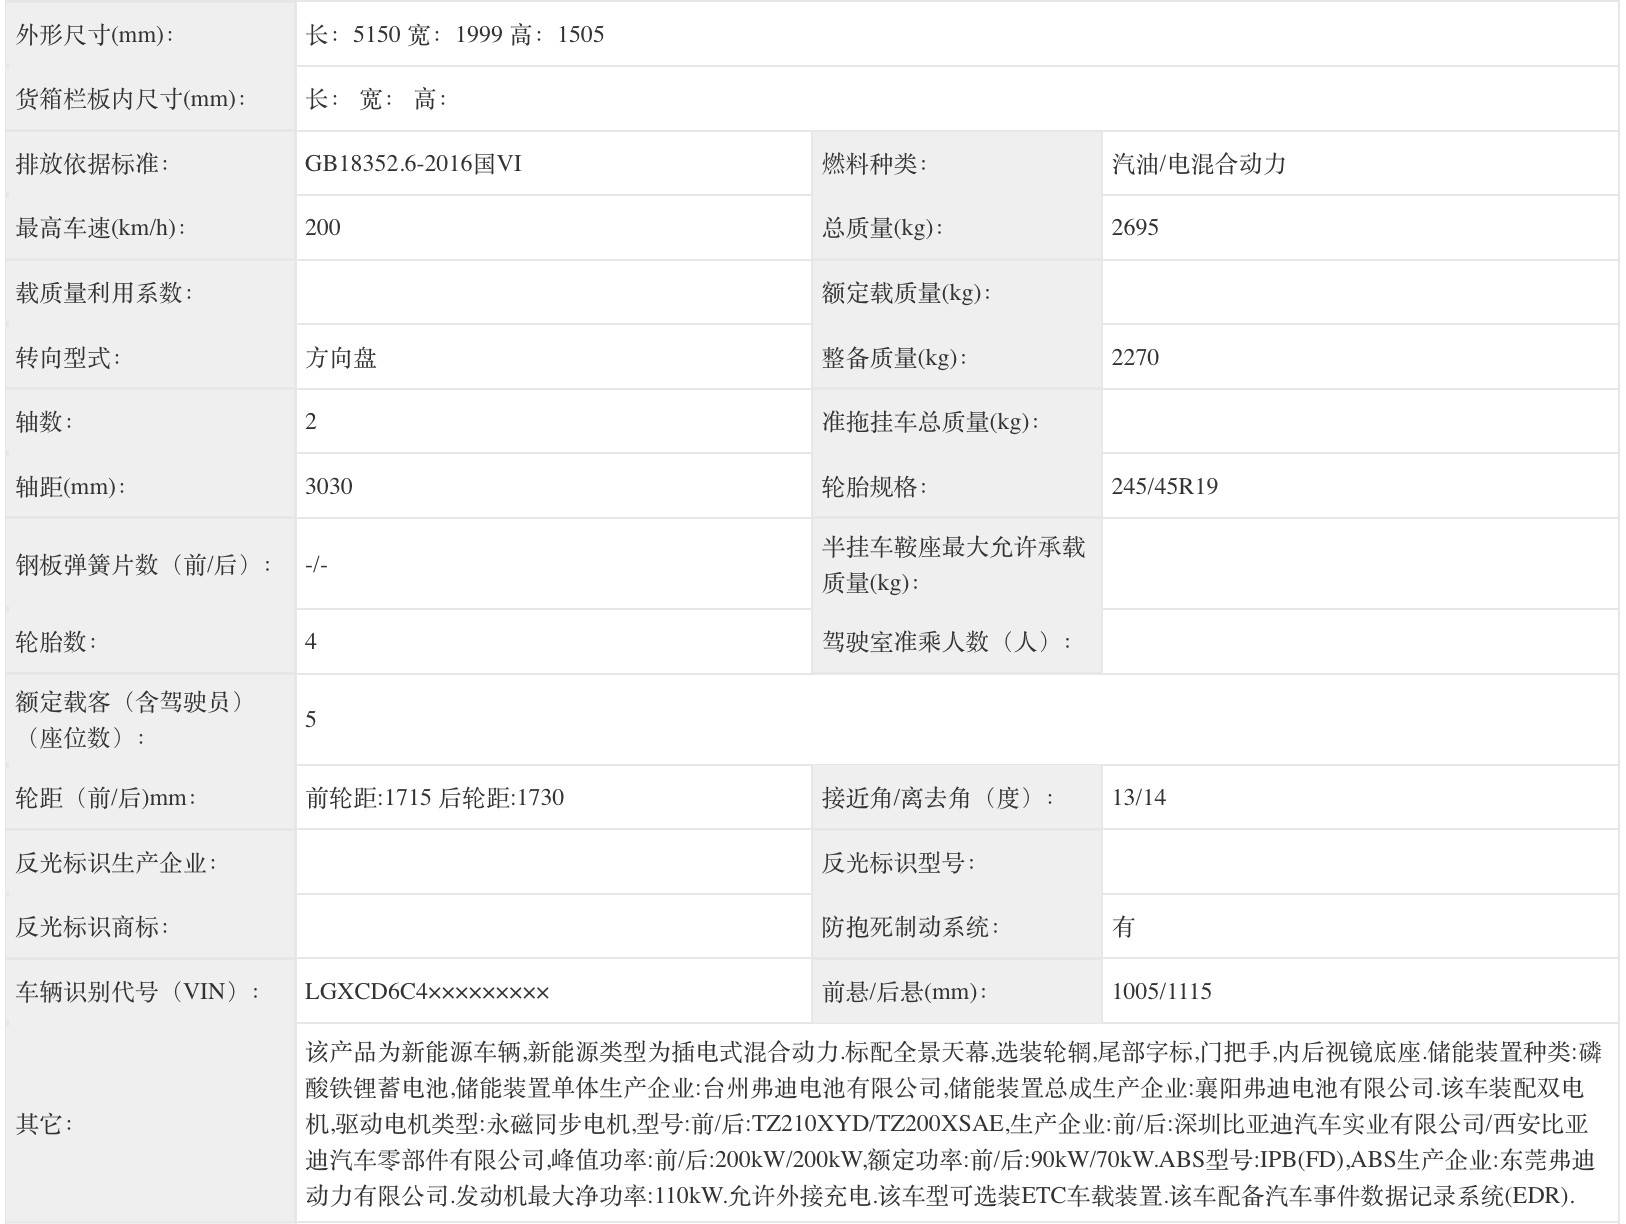
Task: Select the 货箱栏板内尺寸(mm) label
Action: (131, 99)
